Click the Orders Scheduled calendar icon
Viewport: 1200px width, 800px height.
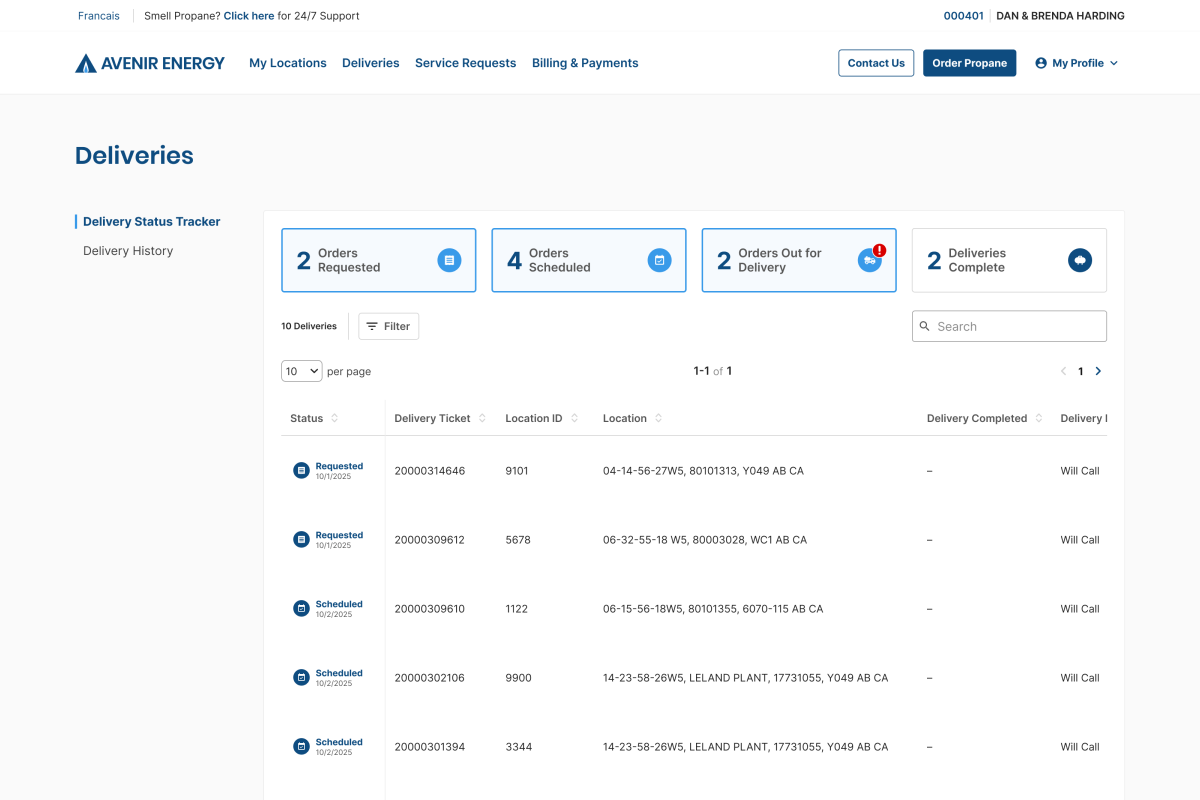[x=659, y=260]
